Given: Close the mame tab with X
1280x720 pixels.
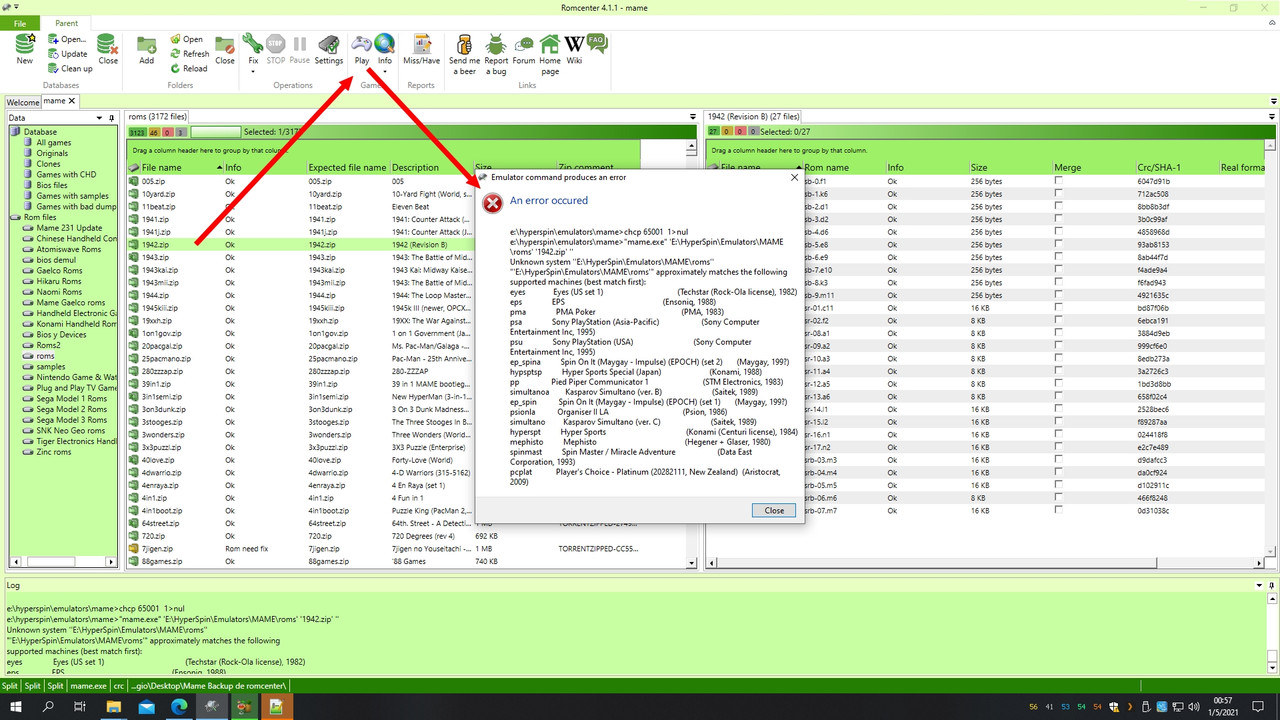Looking at the screenshot, I should (72, 101).
